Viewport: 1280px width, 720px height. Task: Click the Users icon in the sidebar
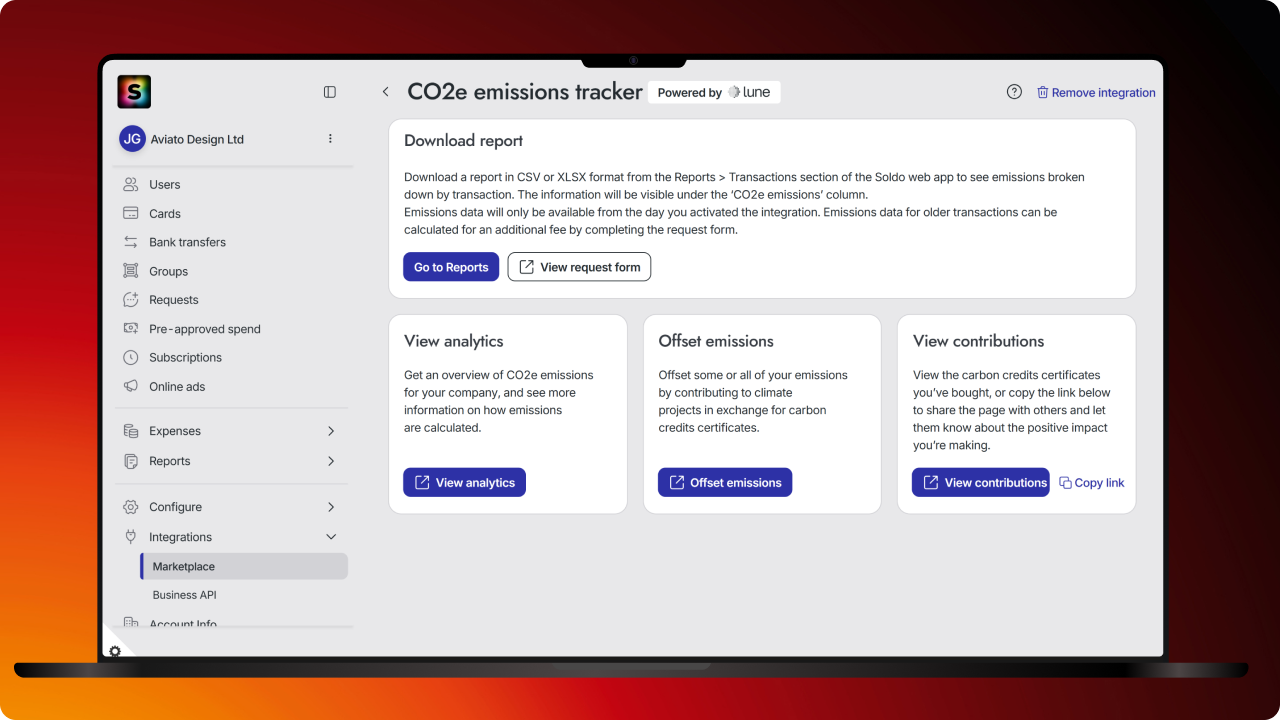(130, 185)
